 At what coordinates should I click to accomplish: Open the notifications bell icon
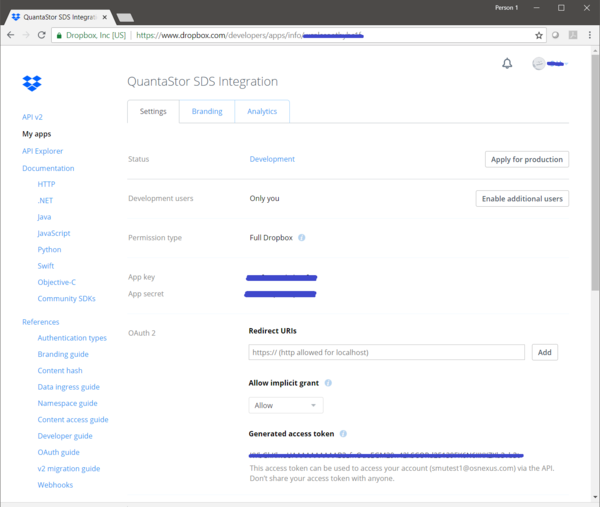pyautogui.click(x=507, y=64)
